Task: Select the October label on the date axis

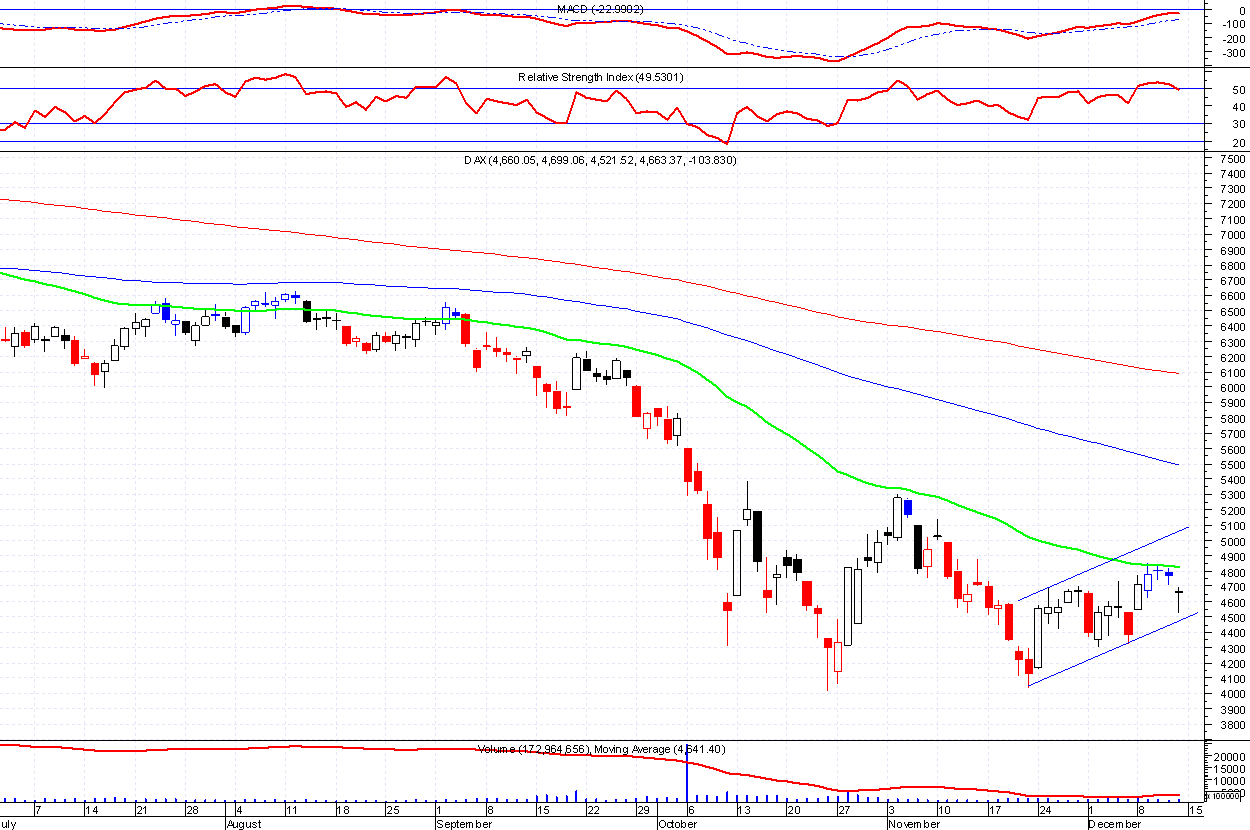Action: pyautogui.click(x=677, y=824)
